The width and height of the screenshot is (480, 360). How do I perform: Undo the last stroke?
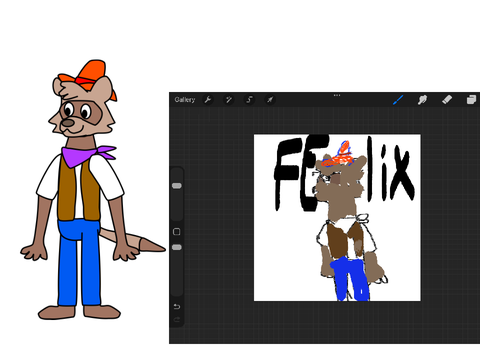coord(177,306)
